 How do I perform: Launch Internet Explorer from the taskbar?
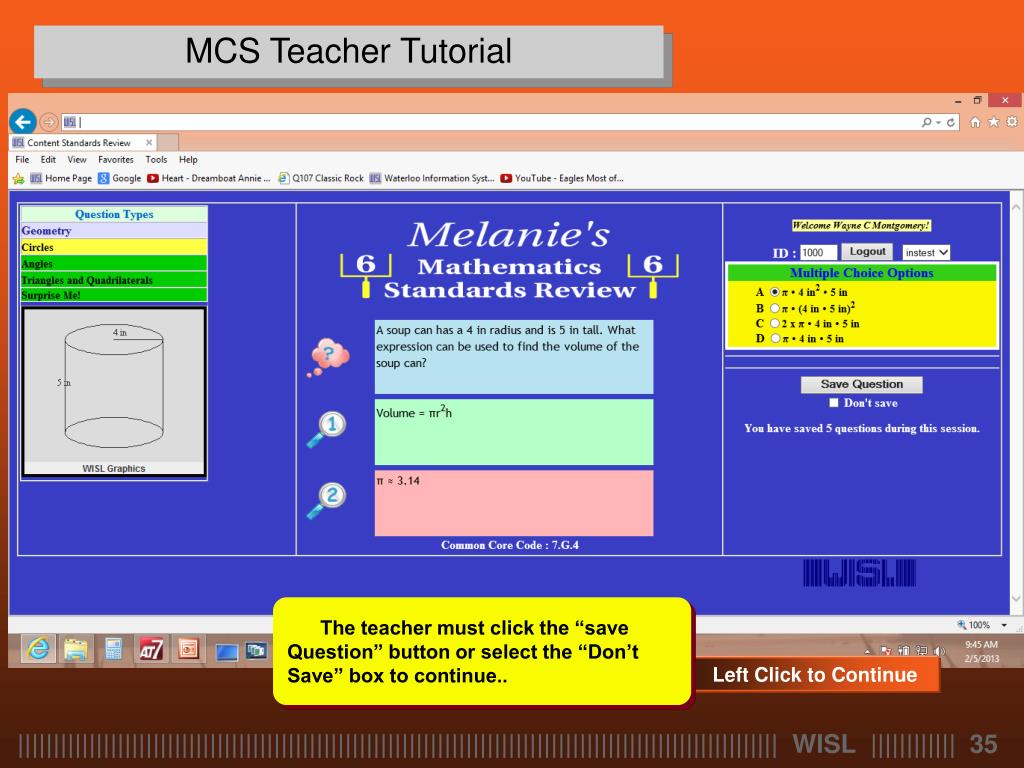(39, 648)
